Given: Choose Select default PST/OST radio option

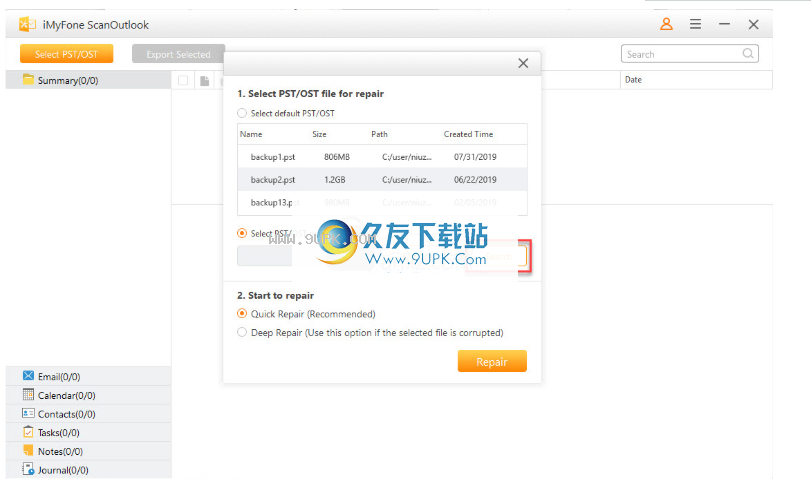Looking at the screenshot, I should point(242,113).
